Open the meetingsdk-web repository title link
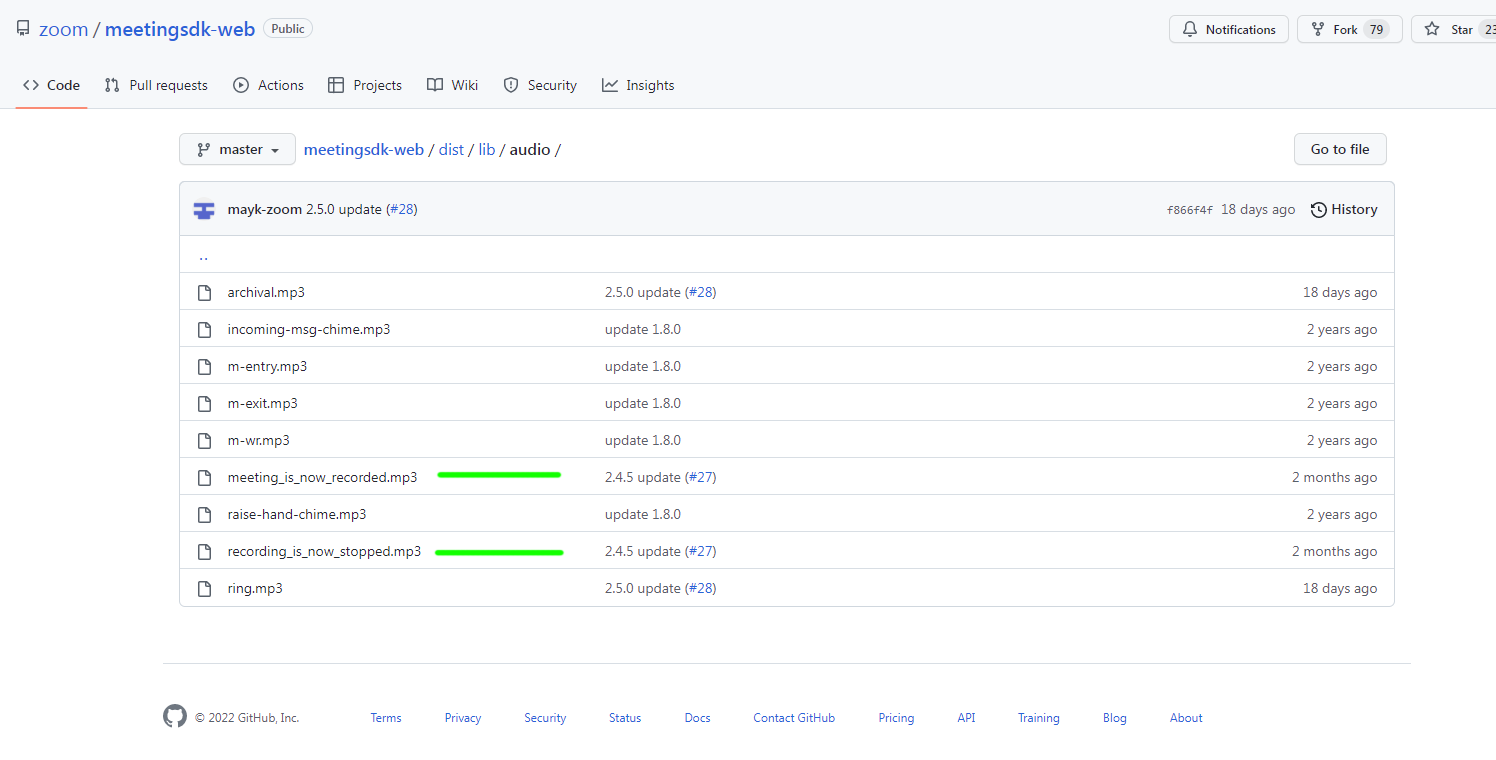 tap(180, 29)
